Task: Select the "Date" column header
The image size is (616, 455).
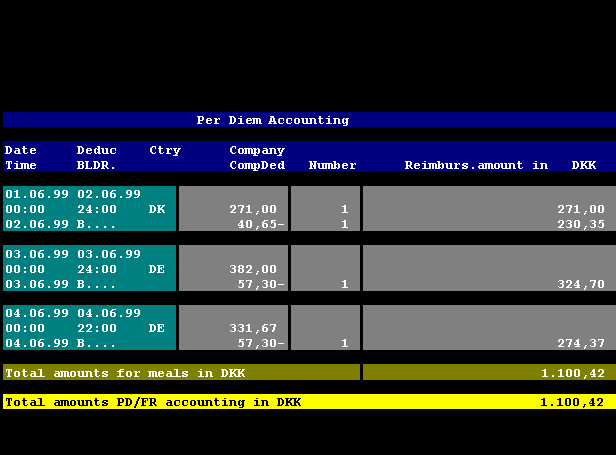Action: coord(21,150)
